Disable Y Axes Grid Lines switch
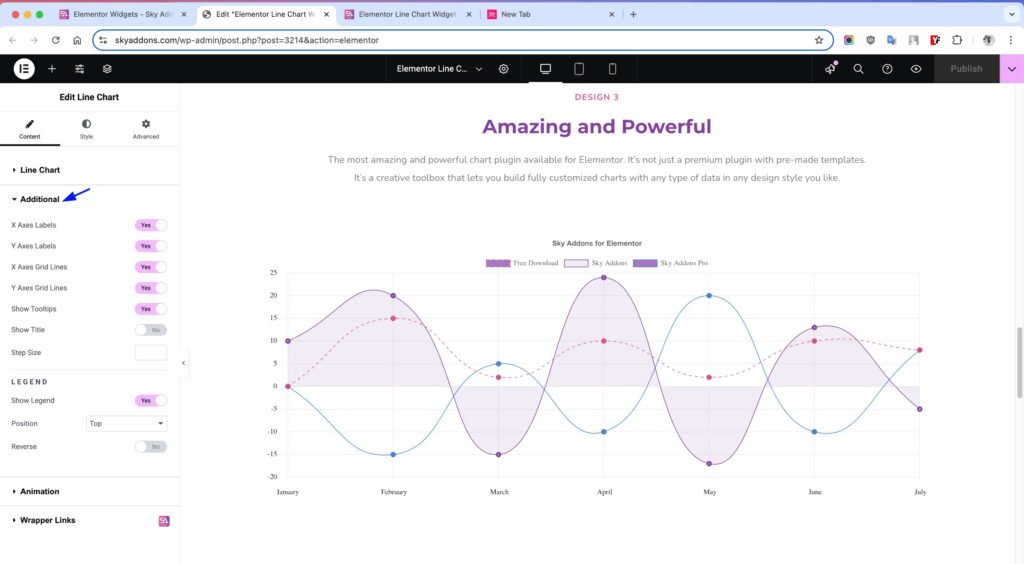 pos(151,288)
